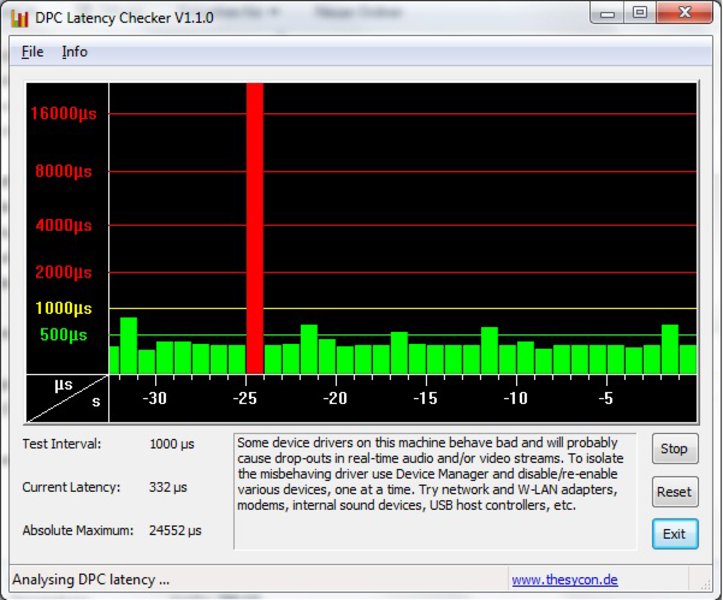Viewport: 723px width, 600px height.
Task: Click the -10 time axis label
Action: point(516,398)
